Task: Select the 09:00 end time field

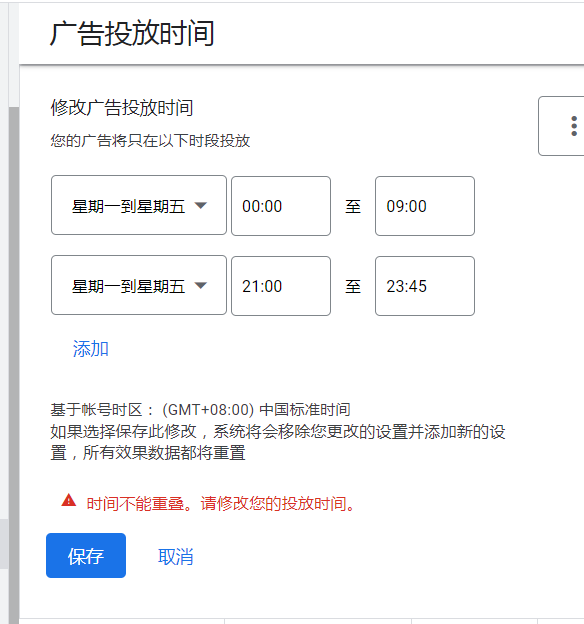Action: (425, 206)
